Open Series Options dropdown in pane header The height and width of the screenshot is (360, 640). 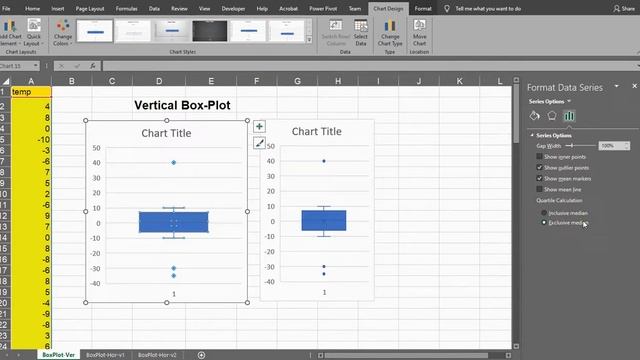(569, 101)
